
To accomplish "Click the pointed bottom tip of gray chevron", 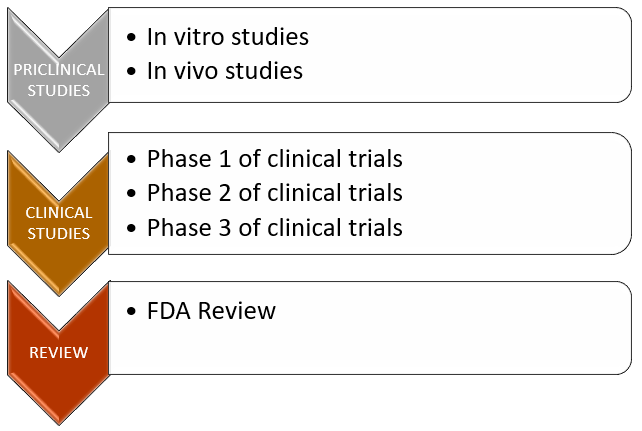I will tap(58, 149).
